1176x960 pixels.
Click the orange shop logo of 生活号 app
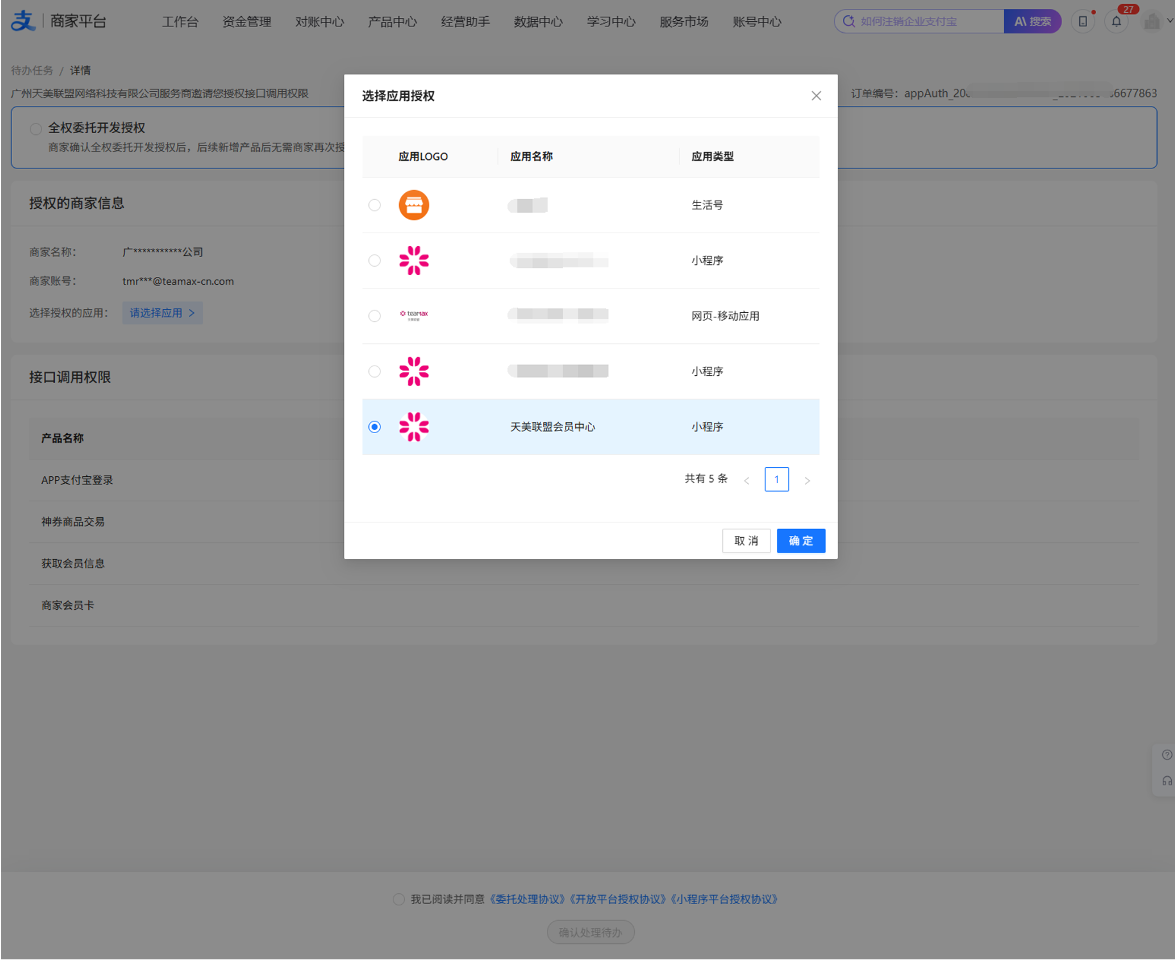coord(414,205)
